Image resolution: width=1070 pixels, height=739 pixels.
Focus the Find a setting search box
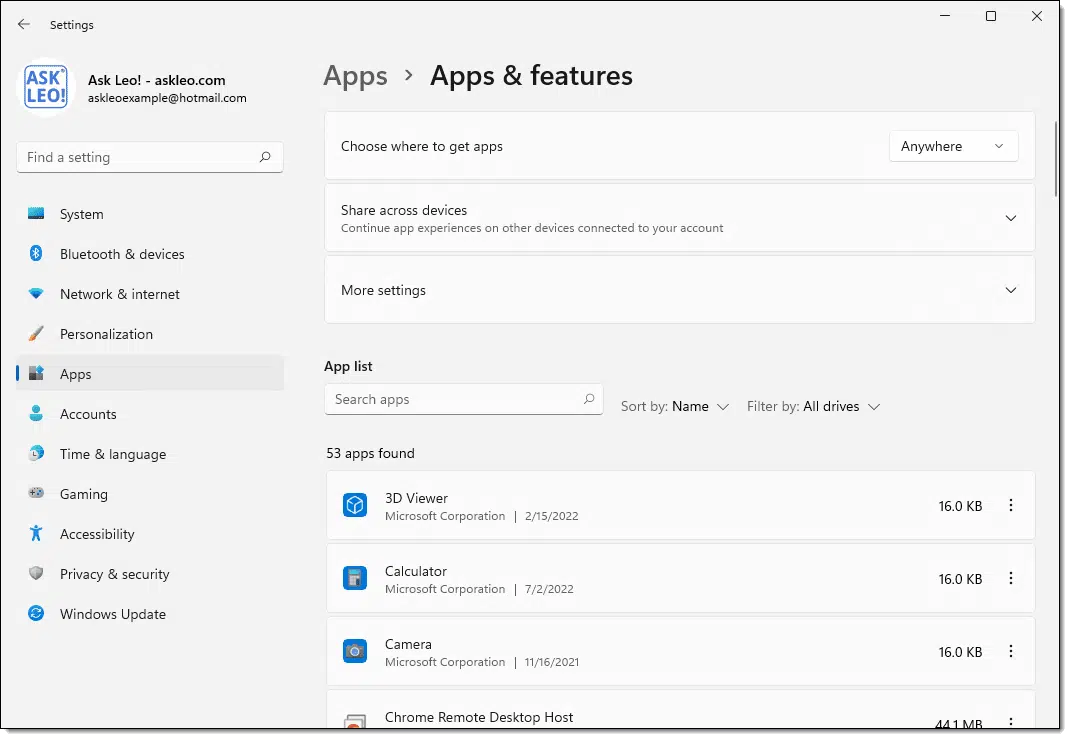click(x=150, y=158)
